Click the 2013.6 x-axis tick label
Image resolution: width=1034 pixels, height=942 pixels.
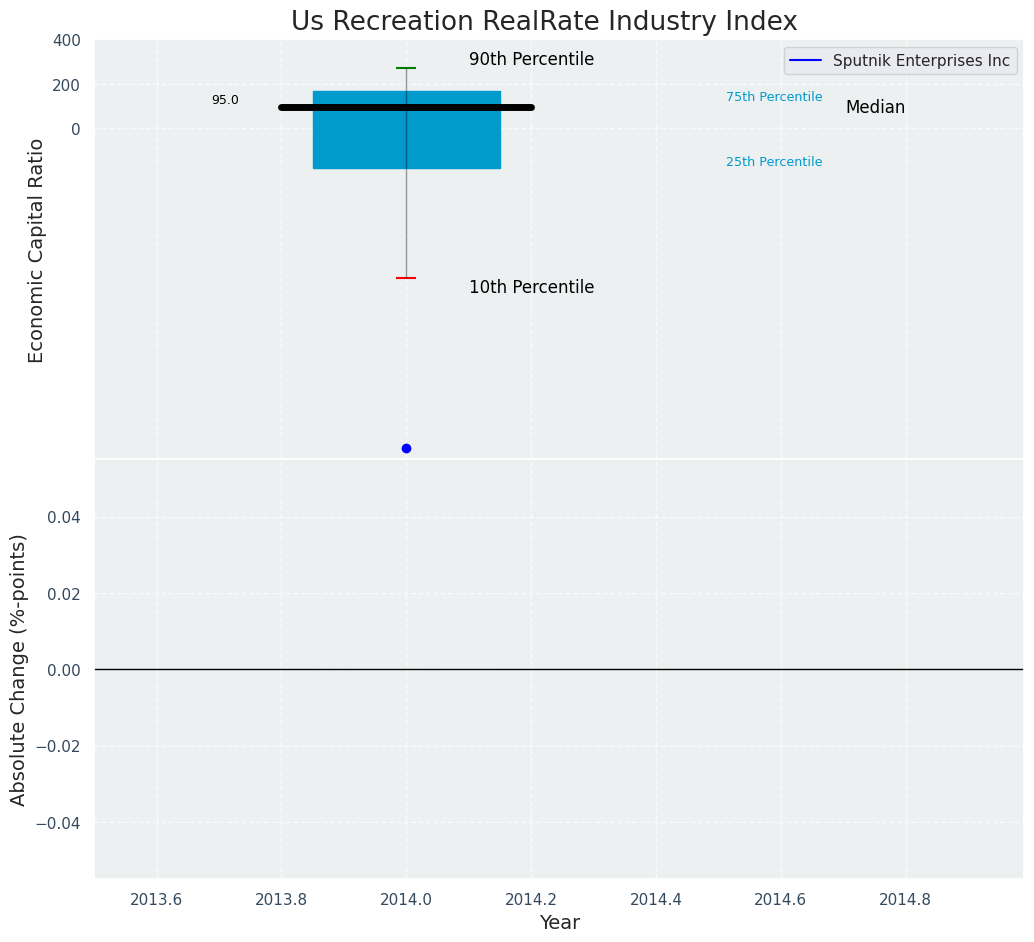(x=156, y=899)
